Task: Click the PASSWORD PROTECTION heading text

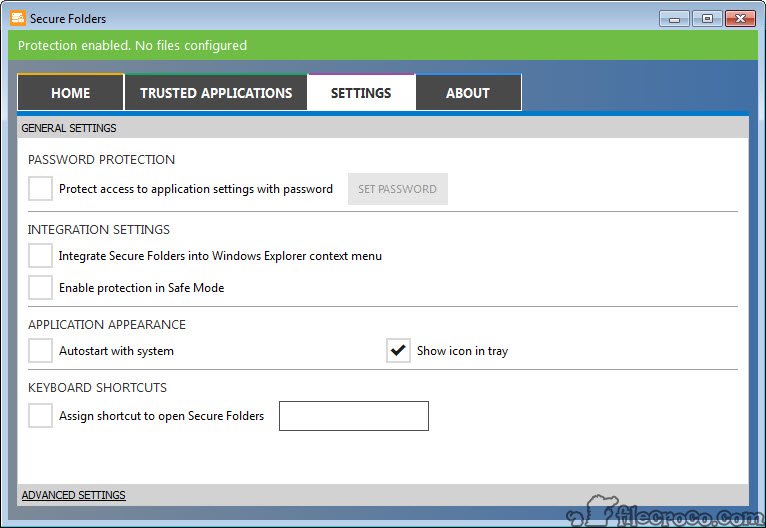Action: click(101, 160)
